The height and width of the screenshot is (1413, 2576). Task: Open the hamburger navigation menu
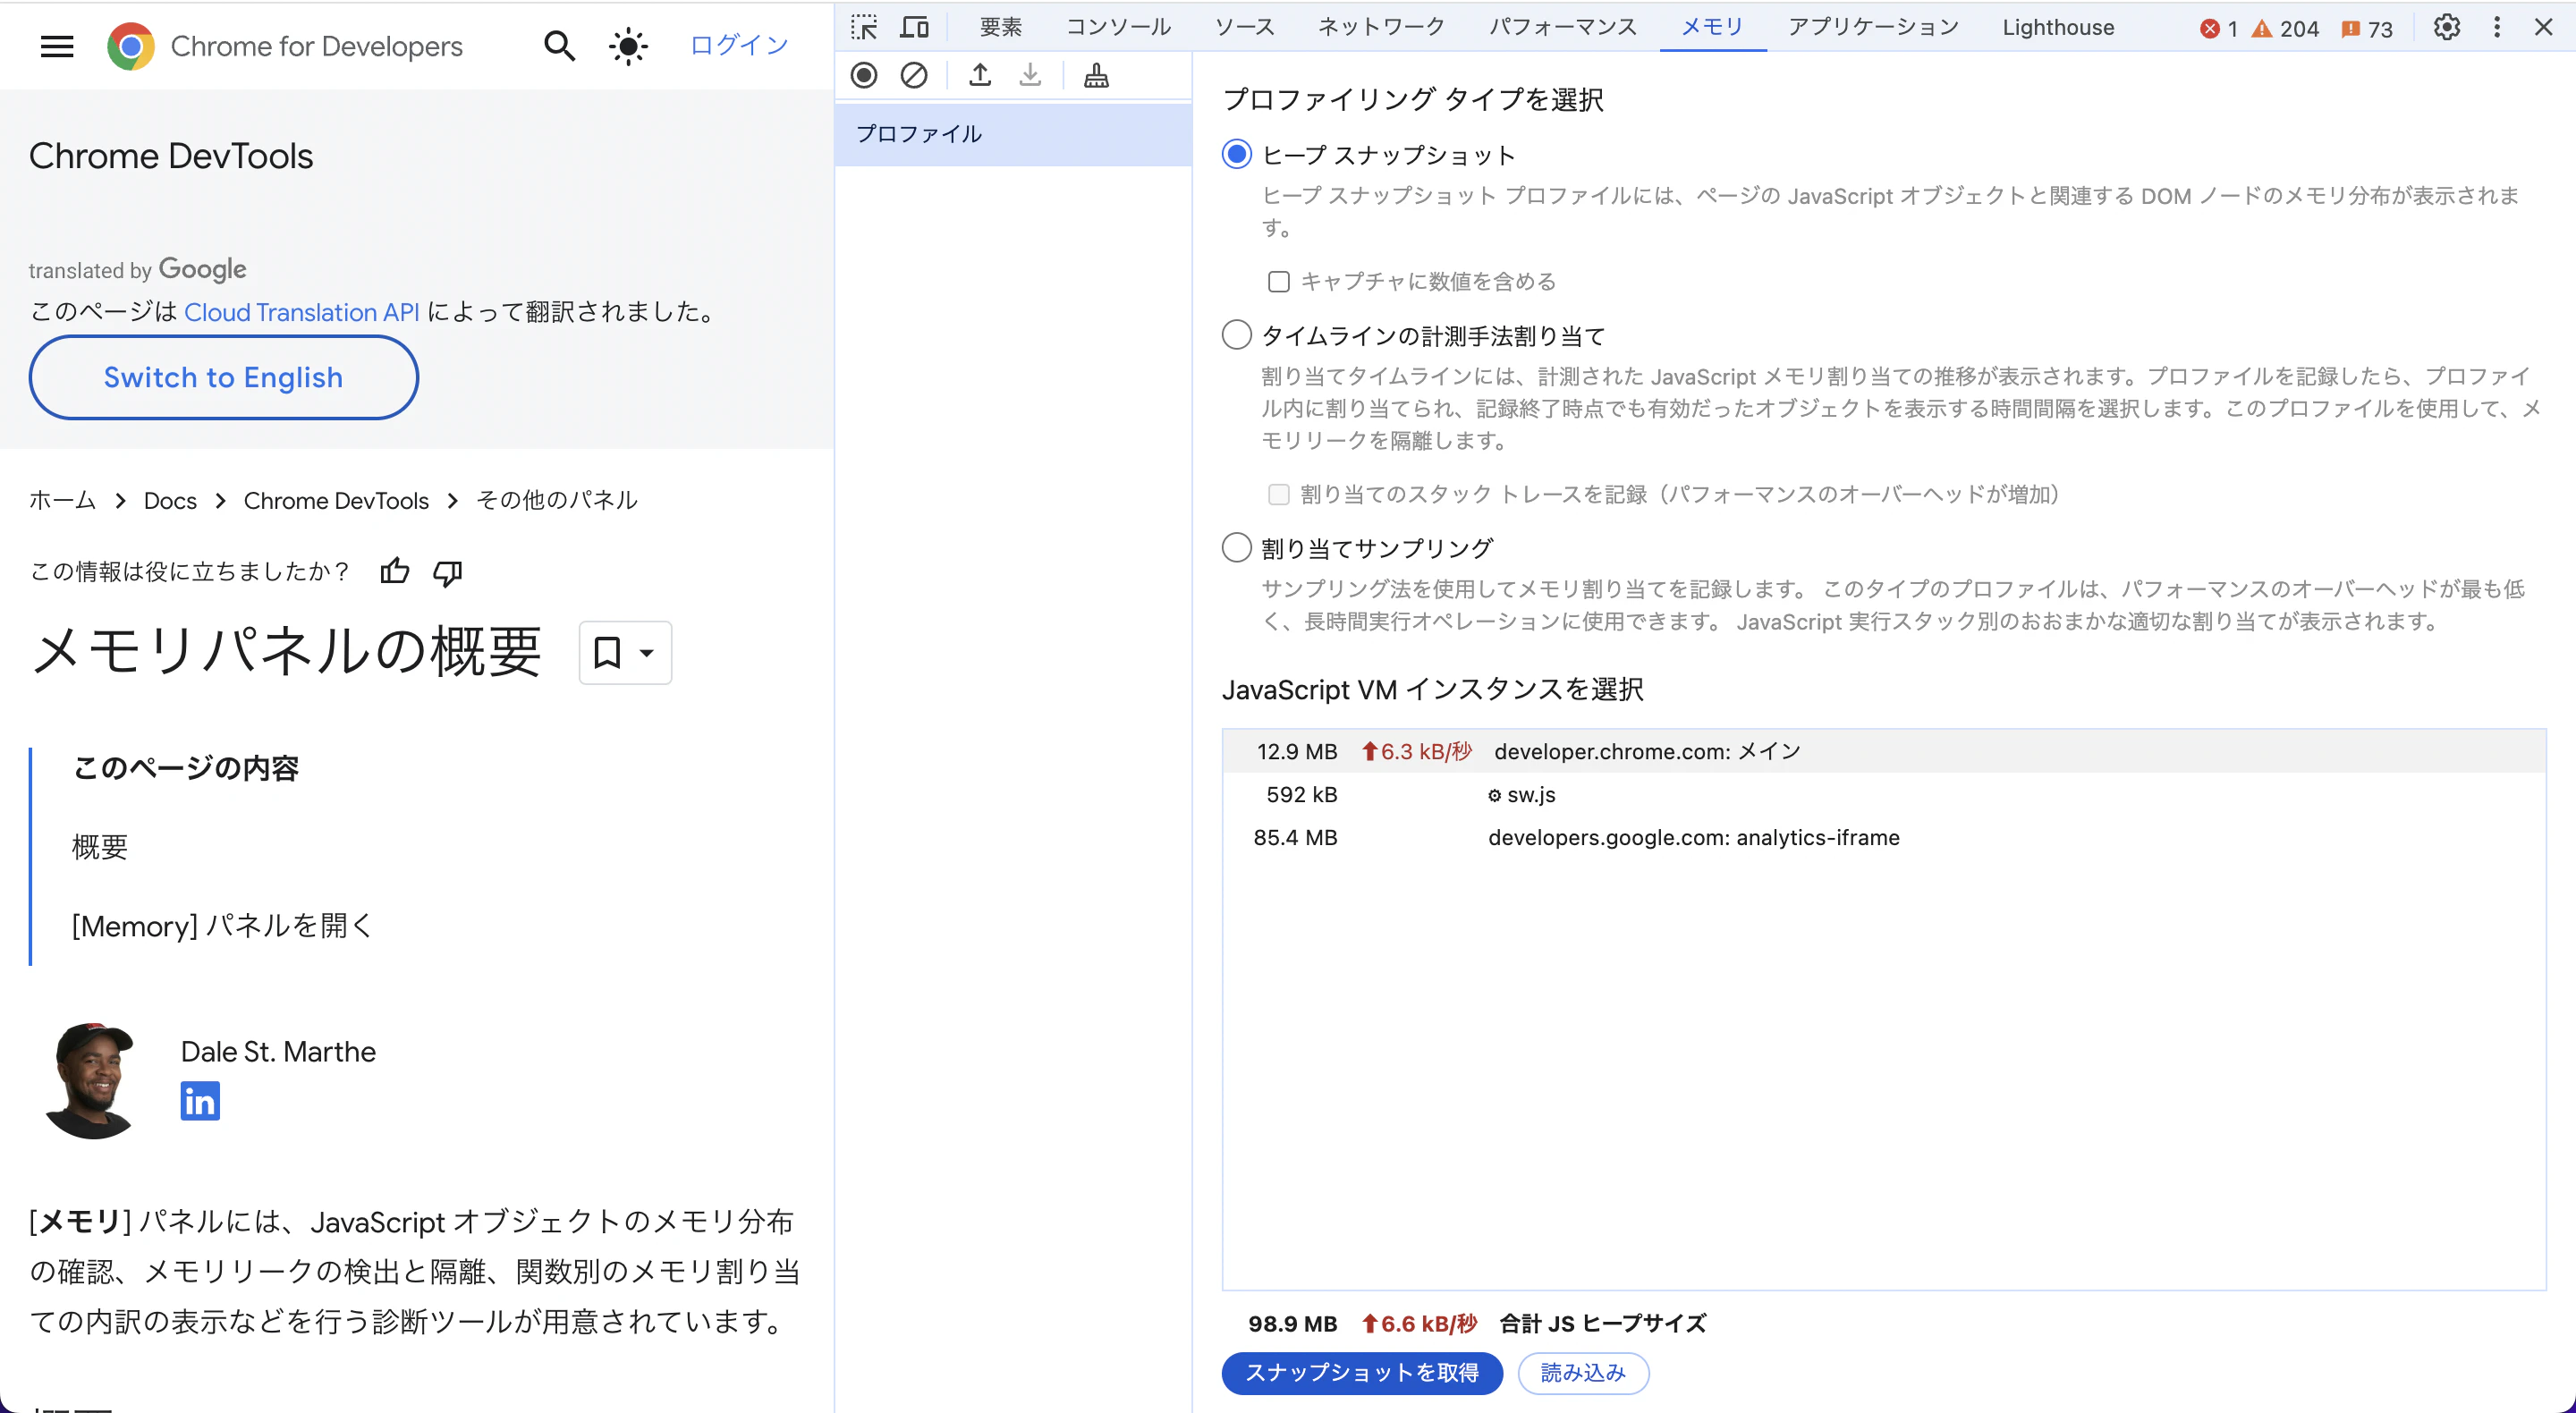pyautogui.click(x=57, y=46)
